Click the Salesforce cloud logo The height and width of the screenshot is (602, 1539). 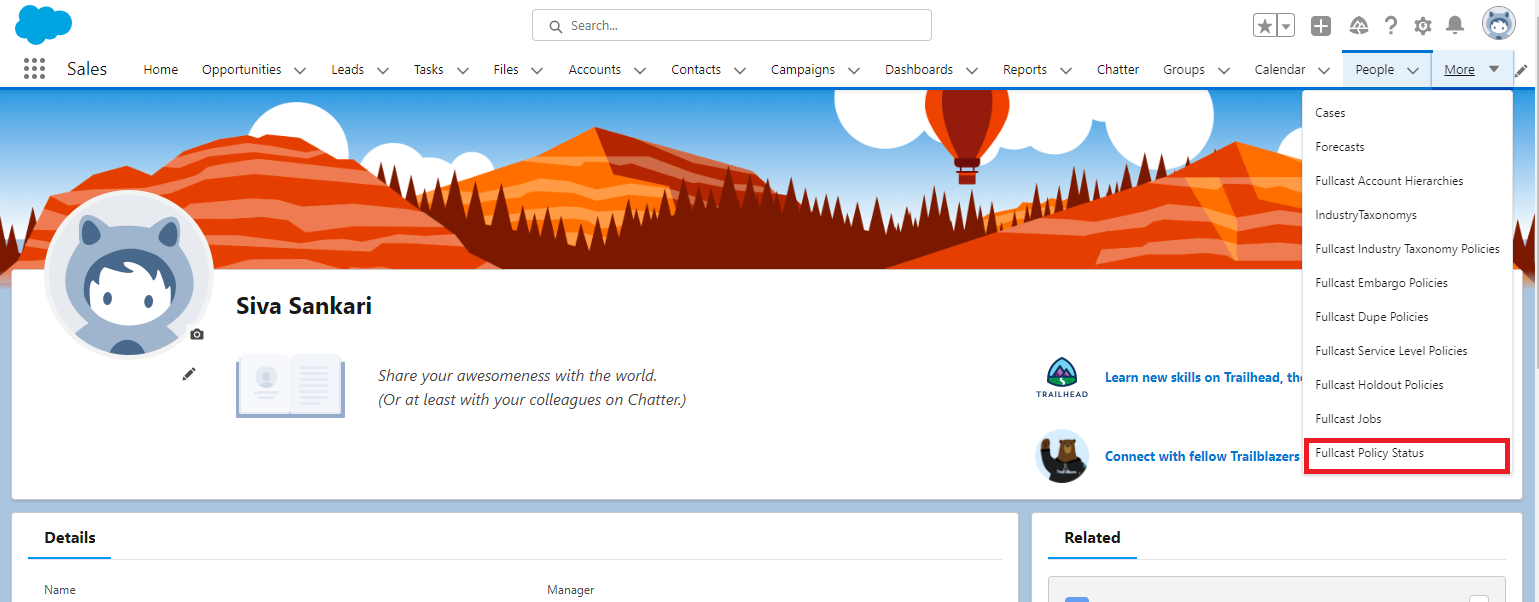coord(44,24)
